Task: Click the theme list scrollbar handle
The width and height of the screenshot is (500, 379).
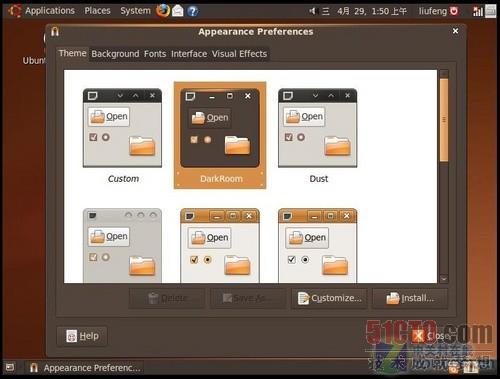Action: pos(444,120)
